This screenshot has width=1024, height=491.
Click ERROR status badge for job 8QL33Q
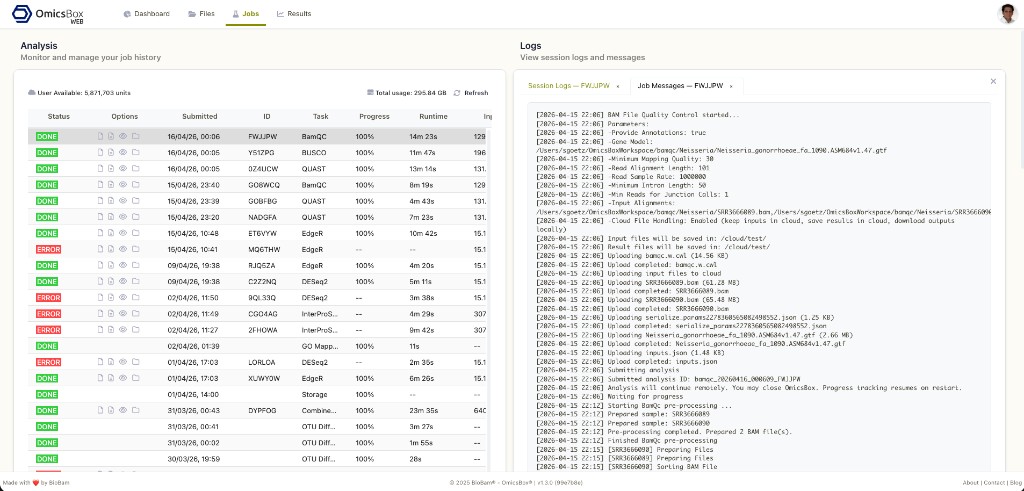click(48, 297)
